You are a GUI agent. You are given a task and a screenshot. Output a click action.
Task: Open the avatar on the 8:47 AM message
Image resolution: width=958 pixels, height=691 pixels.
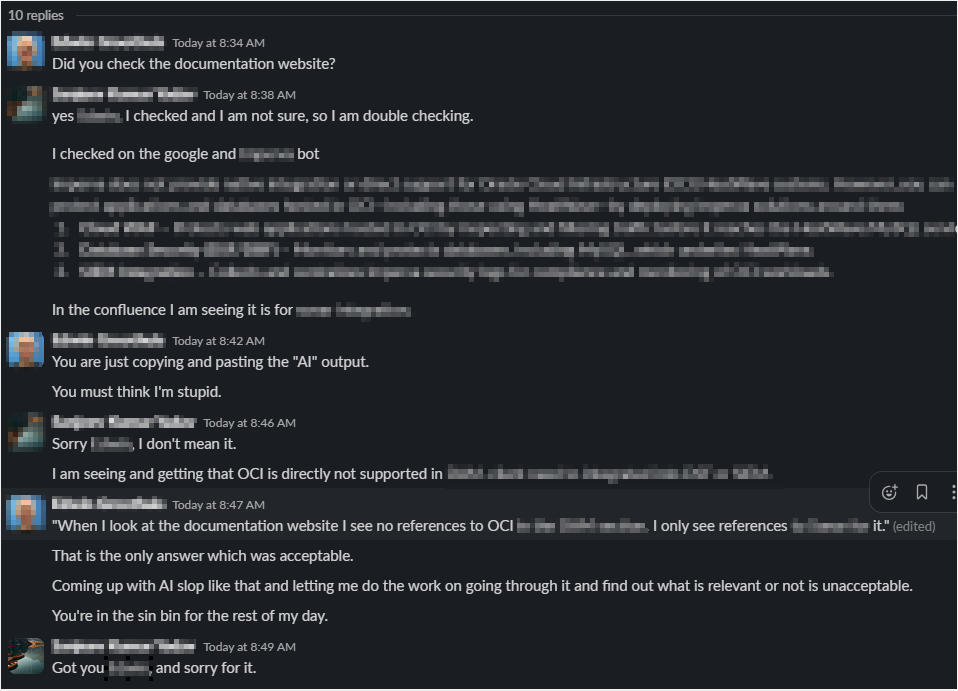coord(26,514)
